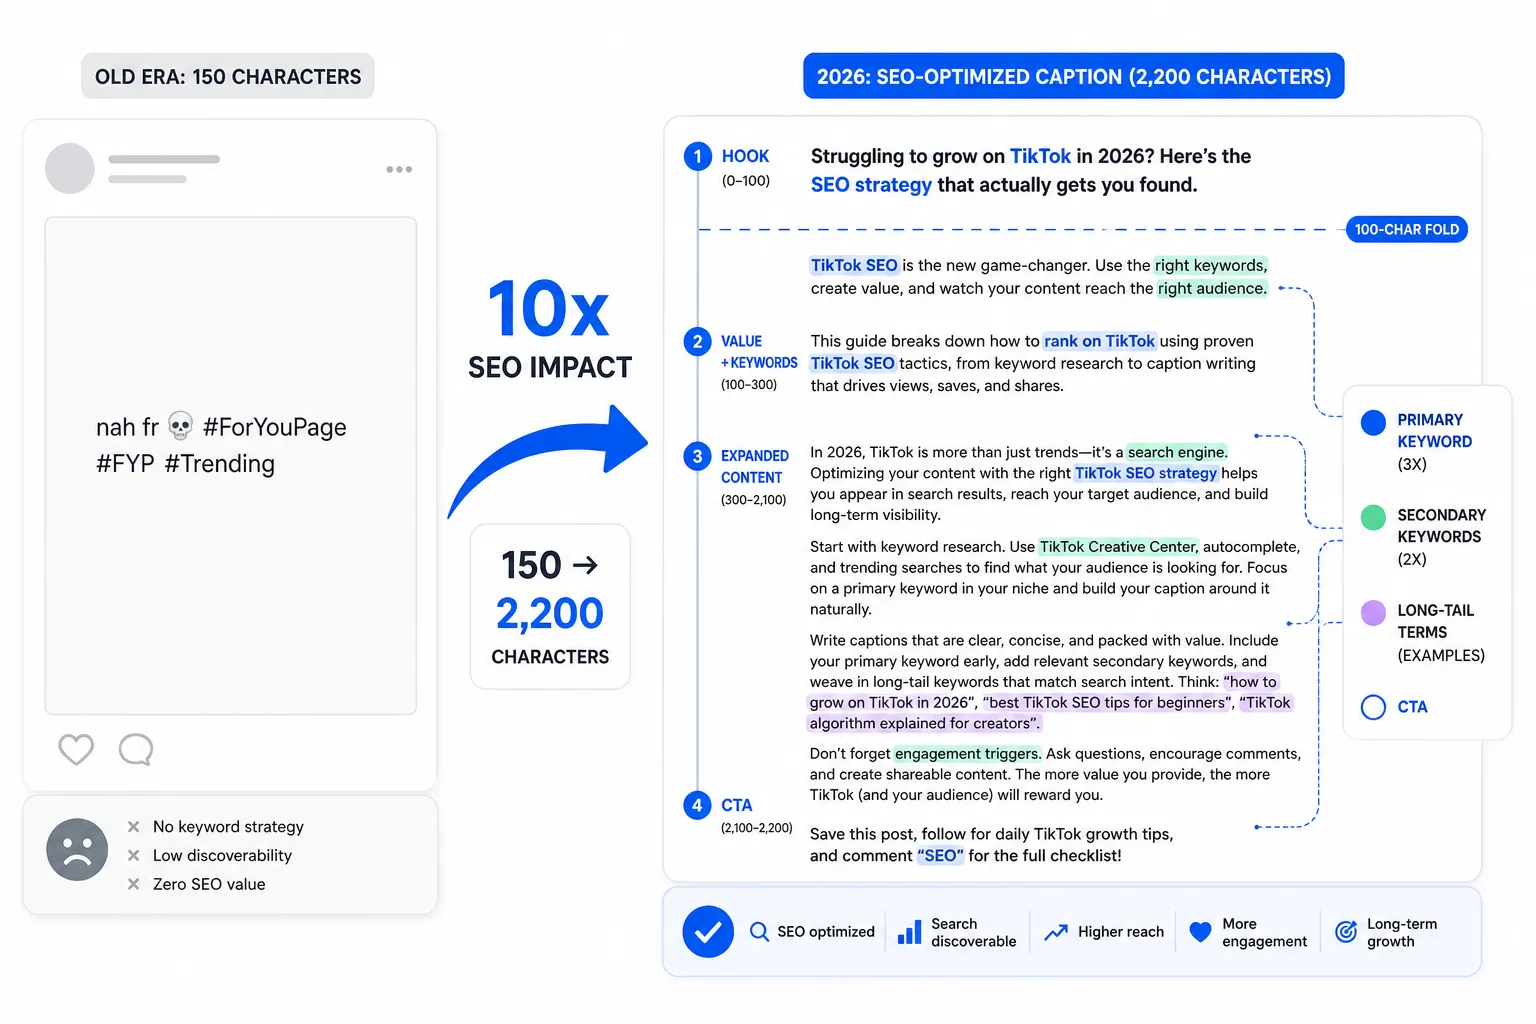Click the VALUE + KEYWORDS section label
This screenshot has width=1536, height=1024.
[x=759, y=352]
